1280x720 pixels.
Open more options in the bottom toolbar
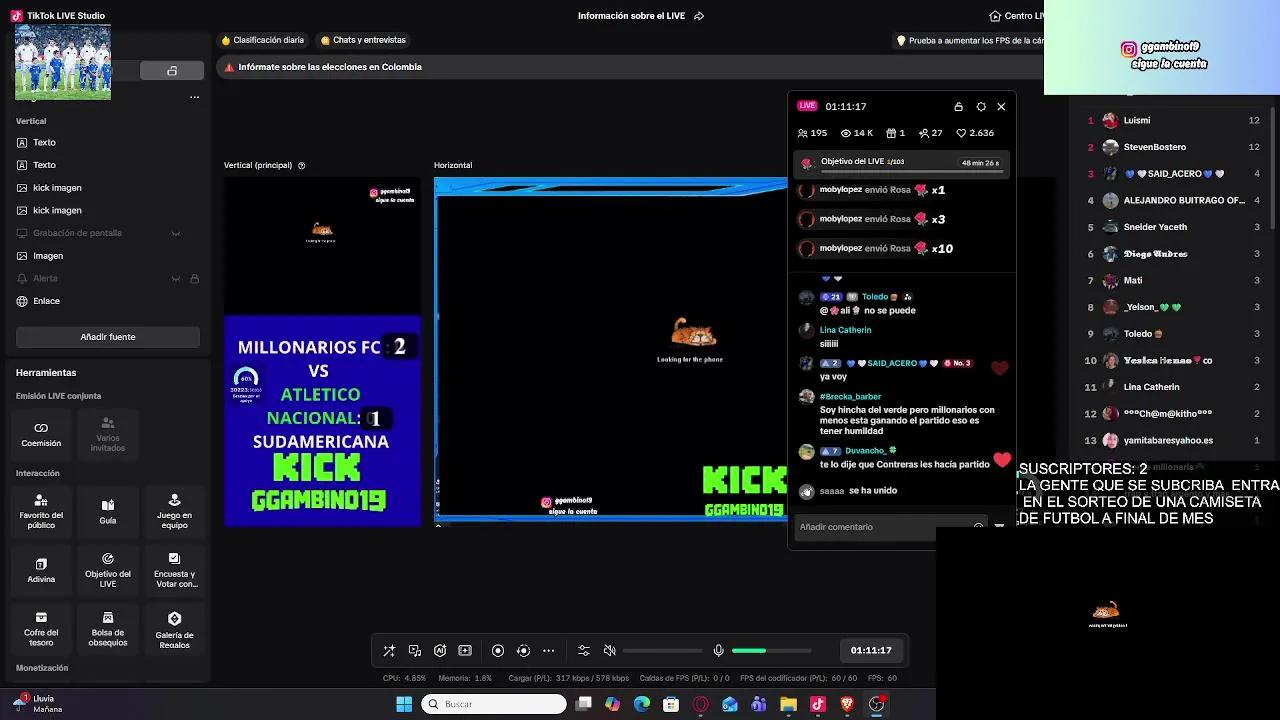[548, 650]
